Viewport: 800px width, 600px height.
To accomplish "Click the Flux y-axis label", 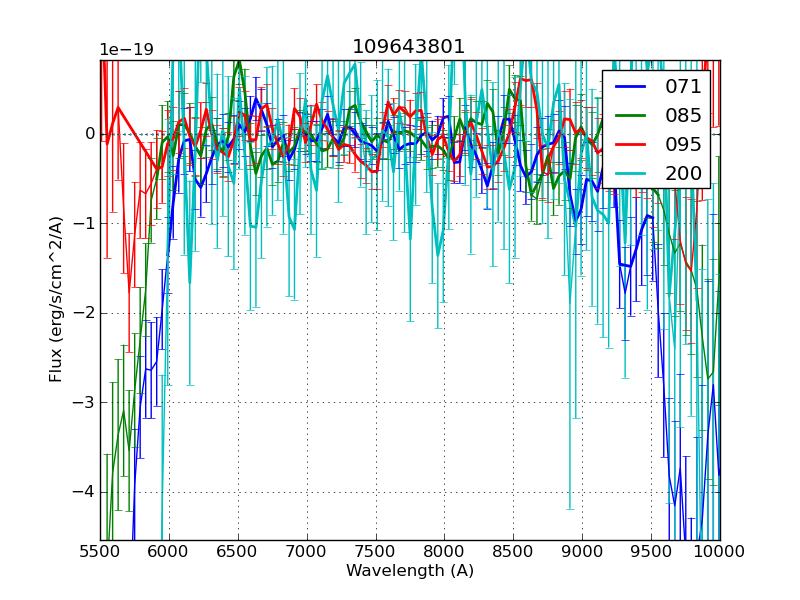I will (x=56, y=300).
